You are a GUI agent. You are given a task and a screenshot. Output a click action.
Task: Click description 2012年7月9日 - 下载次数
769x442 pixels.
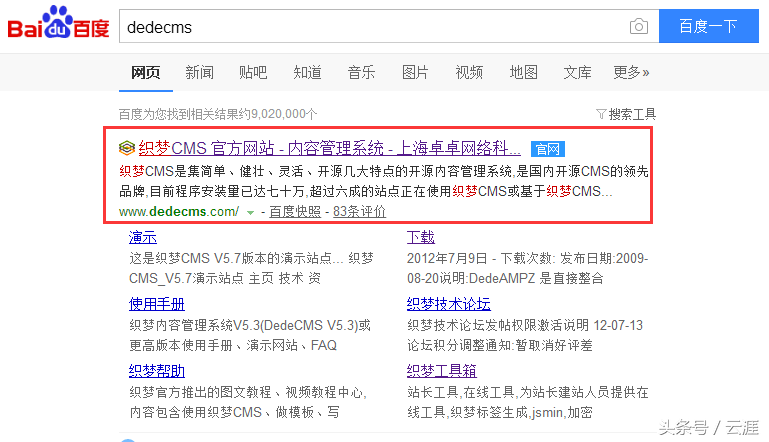pos(528,268)
